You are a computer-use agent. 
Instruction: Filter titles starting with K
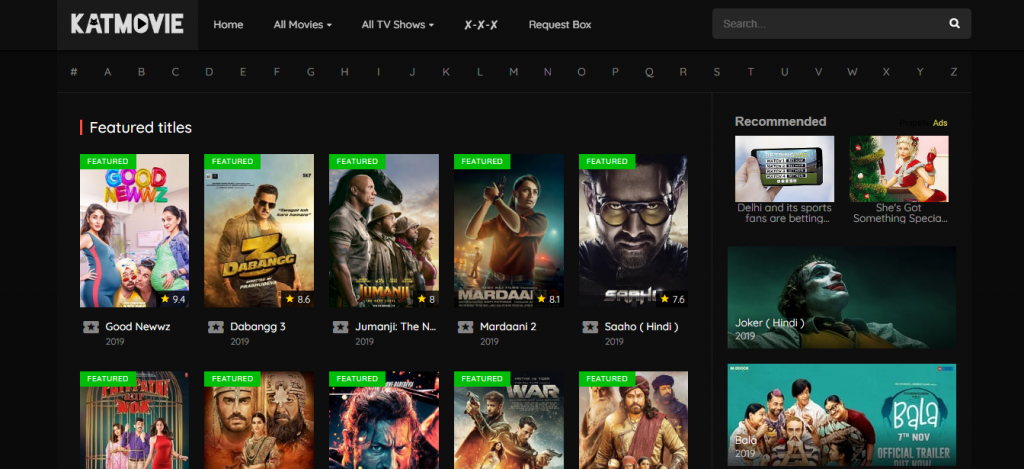click(x=446, y=72)
